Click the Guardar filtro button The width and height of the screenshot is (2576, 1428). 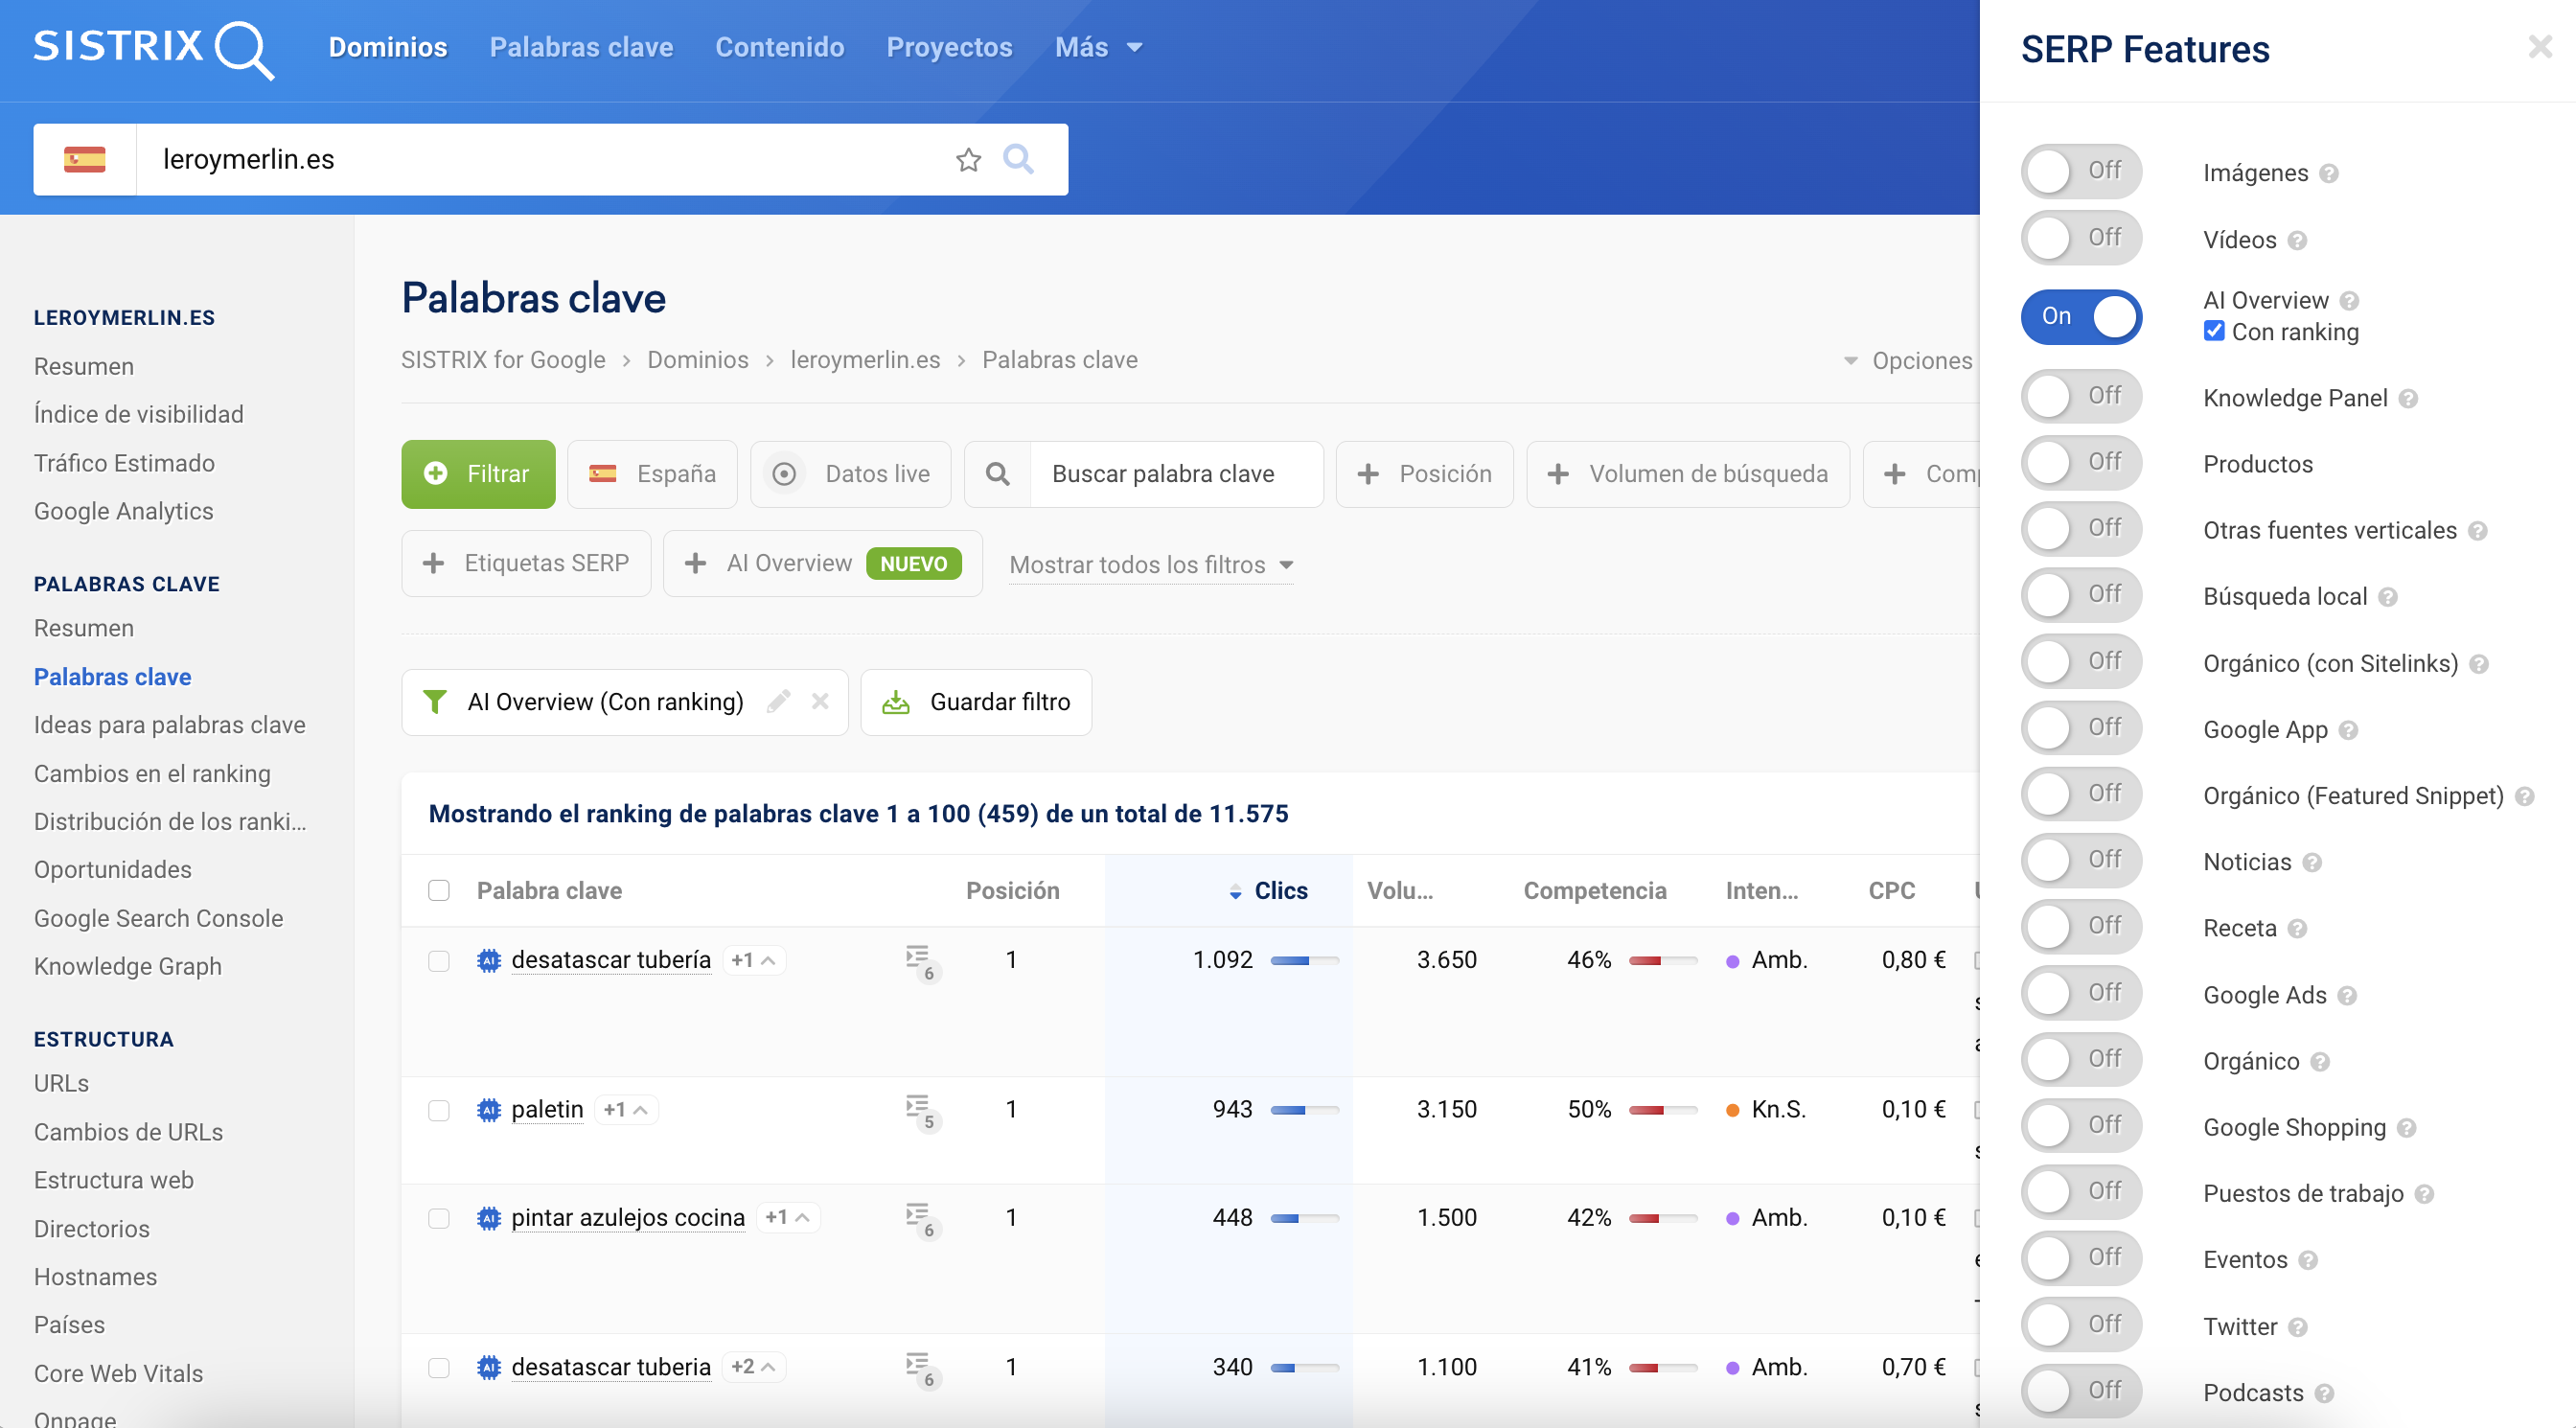pyautogui.click(x=976, y=702)
